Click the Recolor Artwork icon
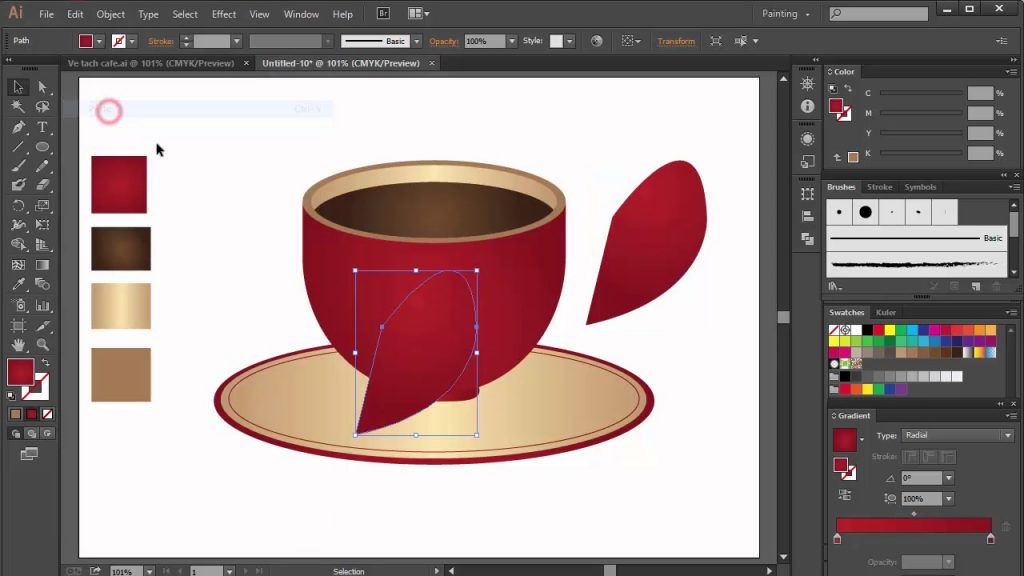The image size is (1024, 576). pos(596,41)
